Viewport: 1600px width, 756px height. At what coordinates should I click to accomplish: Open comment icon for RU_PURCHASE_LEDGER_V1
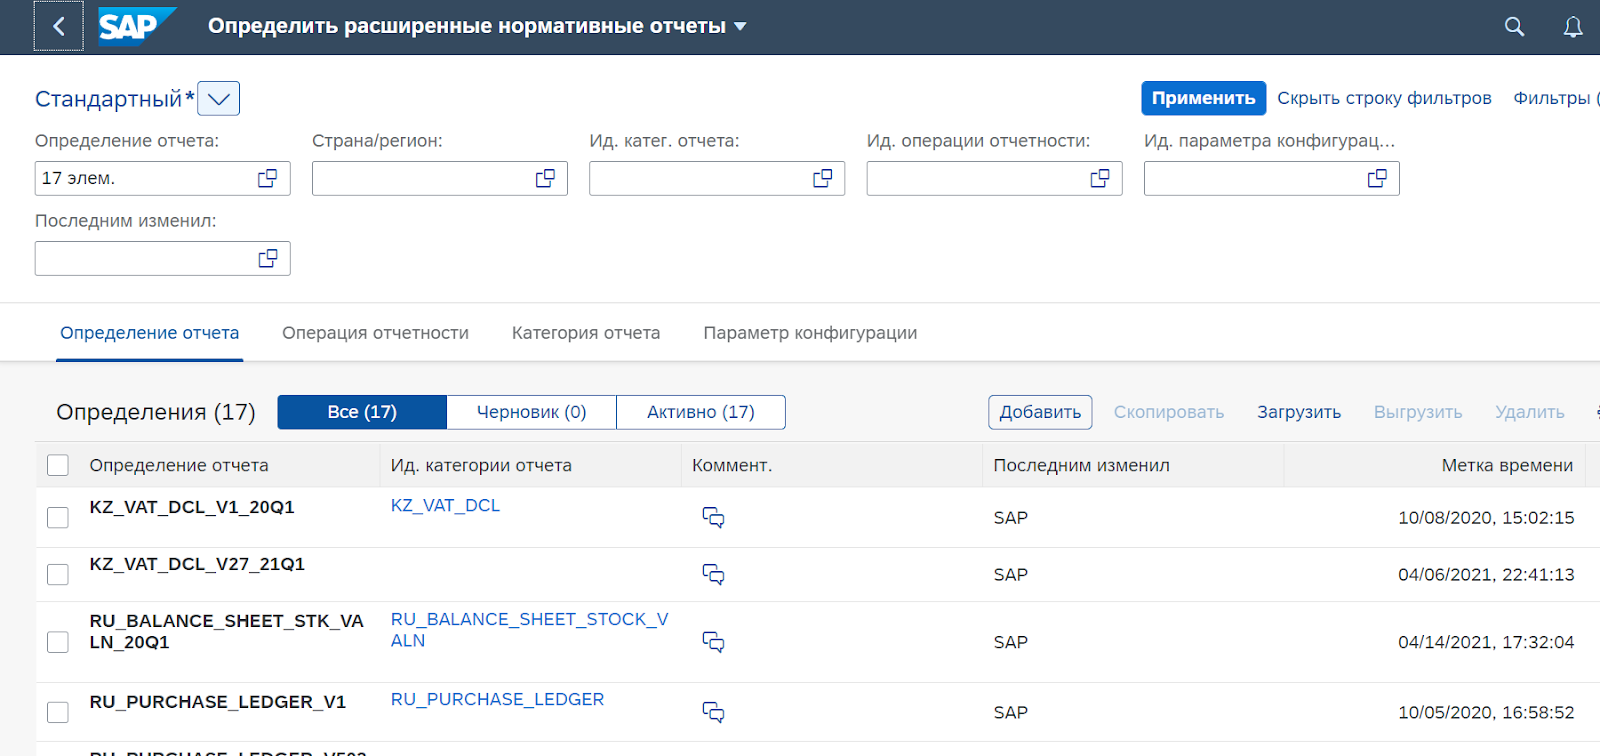pos(713,712)
